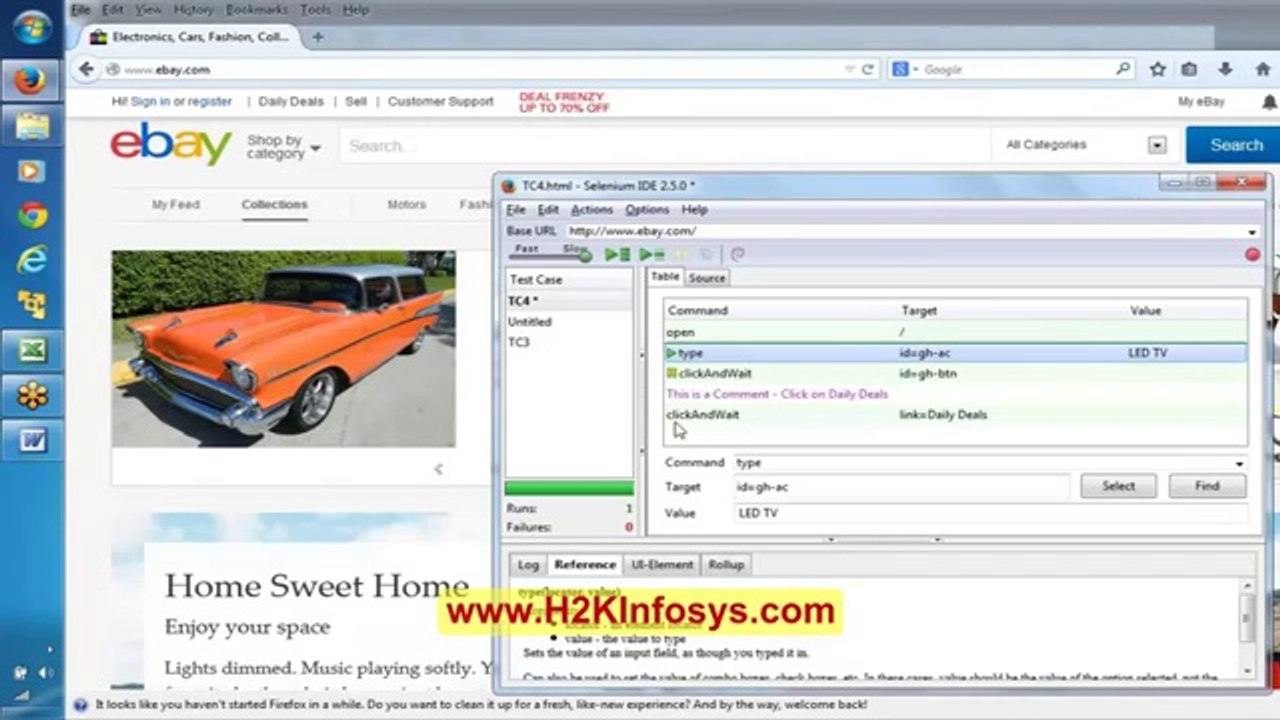Open a new Firefox tab
The width and height of the screenshot is (1280, 720).
[318, 37]
